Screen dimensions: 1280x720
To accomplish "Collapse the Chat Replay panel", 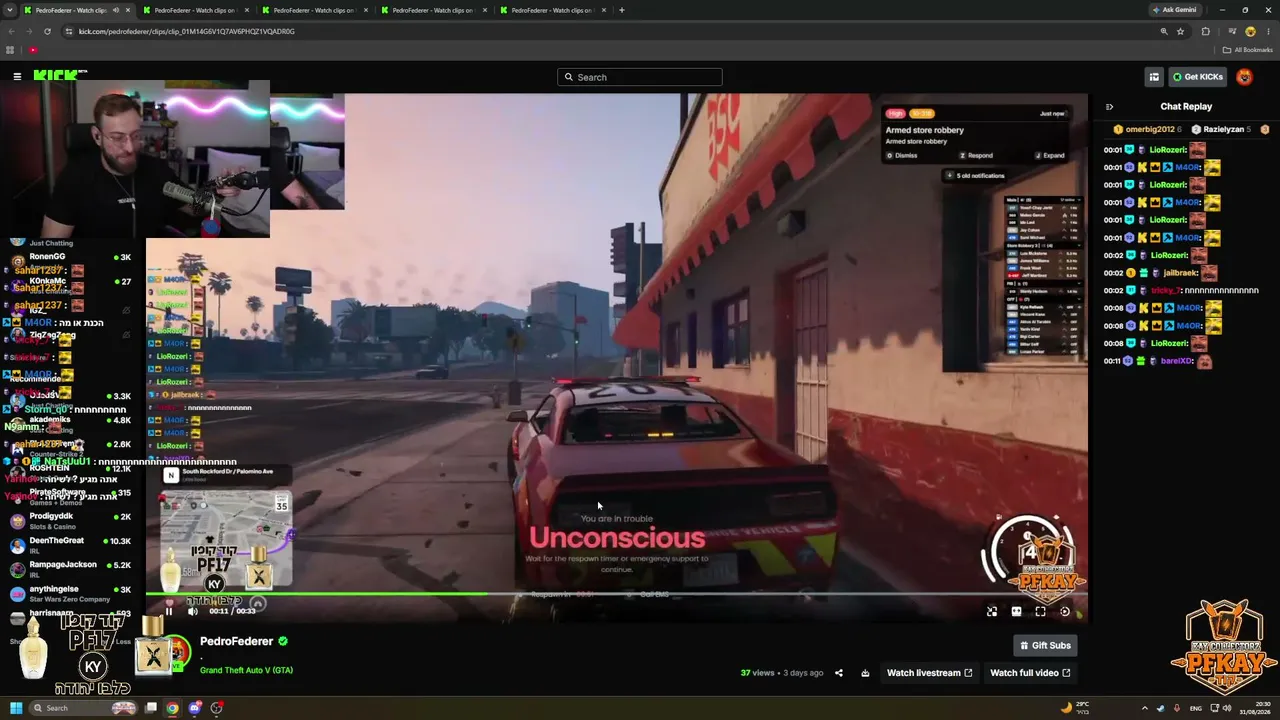I will pyautogui.click(x=1109, y=107).
